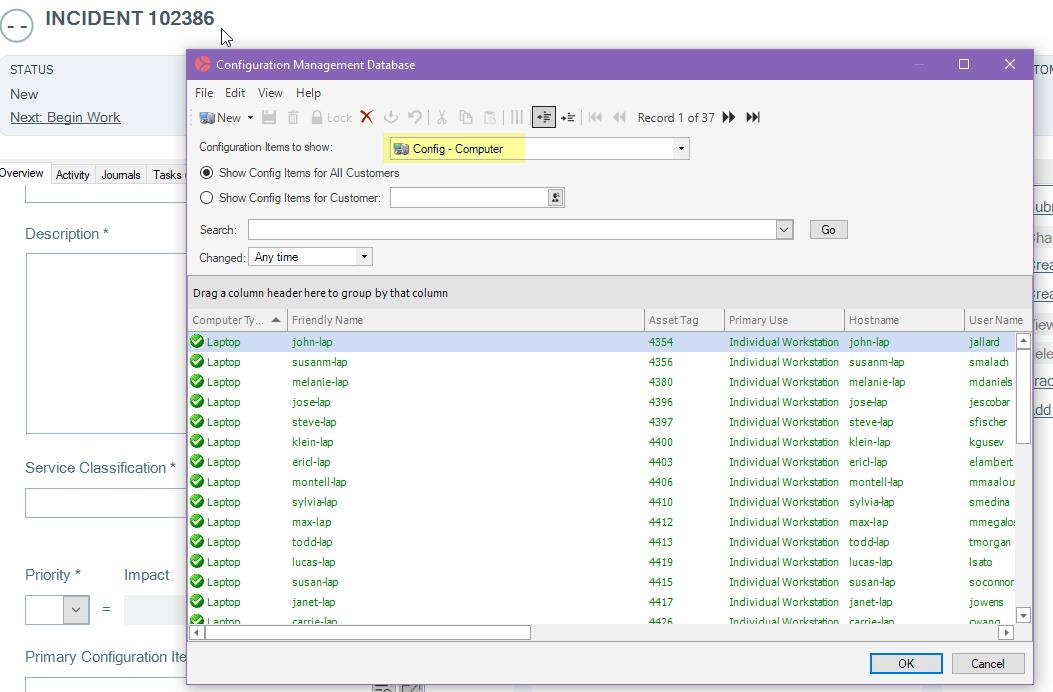
Task: Click the Next: Begin Work link
Action: tap(65, 117)
